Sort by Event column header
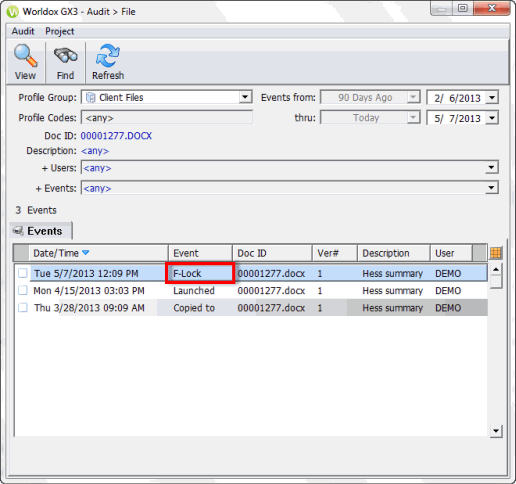516x484 pixels. click(x=200, y=253)
